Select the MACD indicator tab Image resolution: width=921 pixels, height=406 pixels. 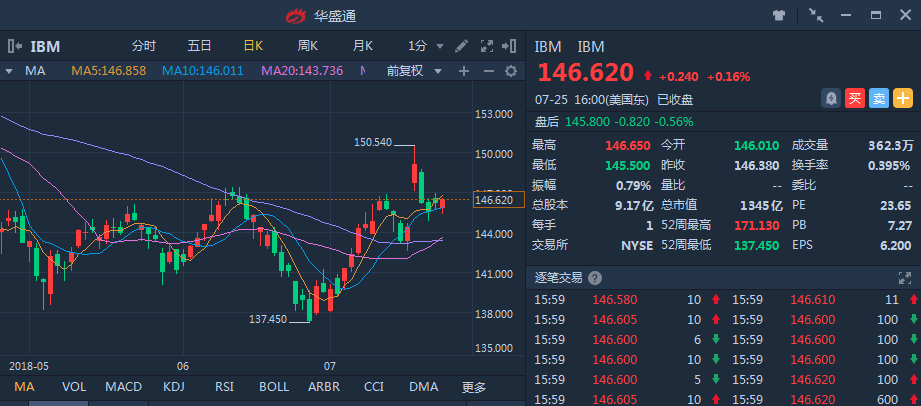(123, 387)
